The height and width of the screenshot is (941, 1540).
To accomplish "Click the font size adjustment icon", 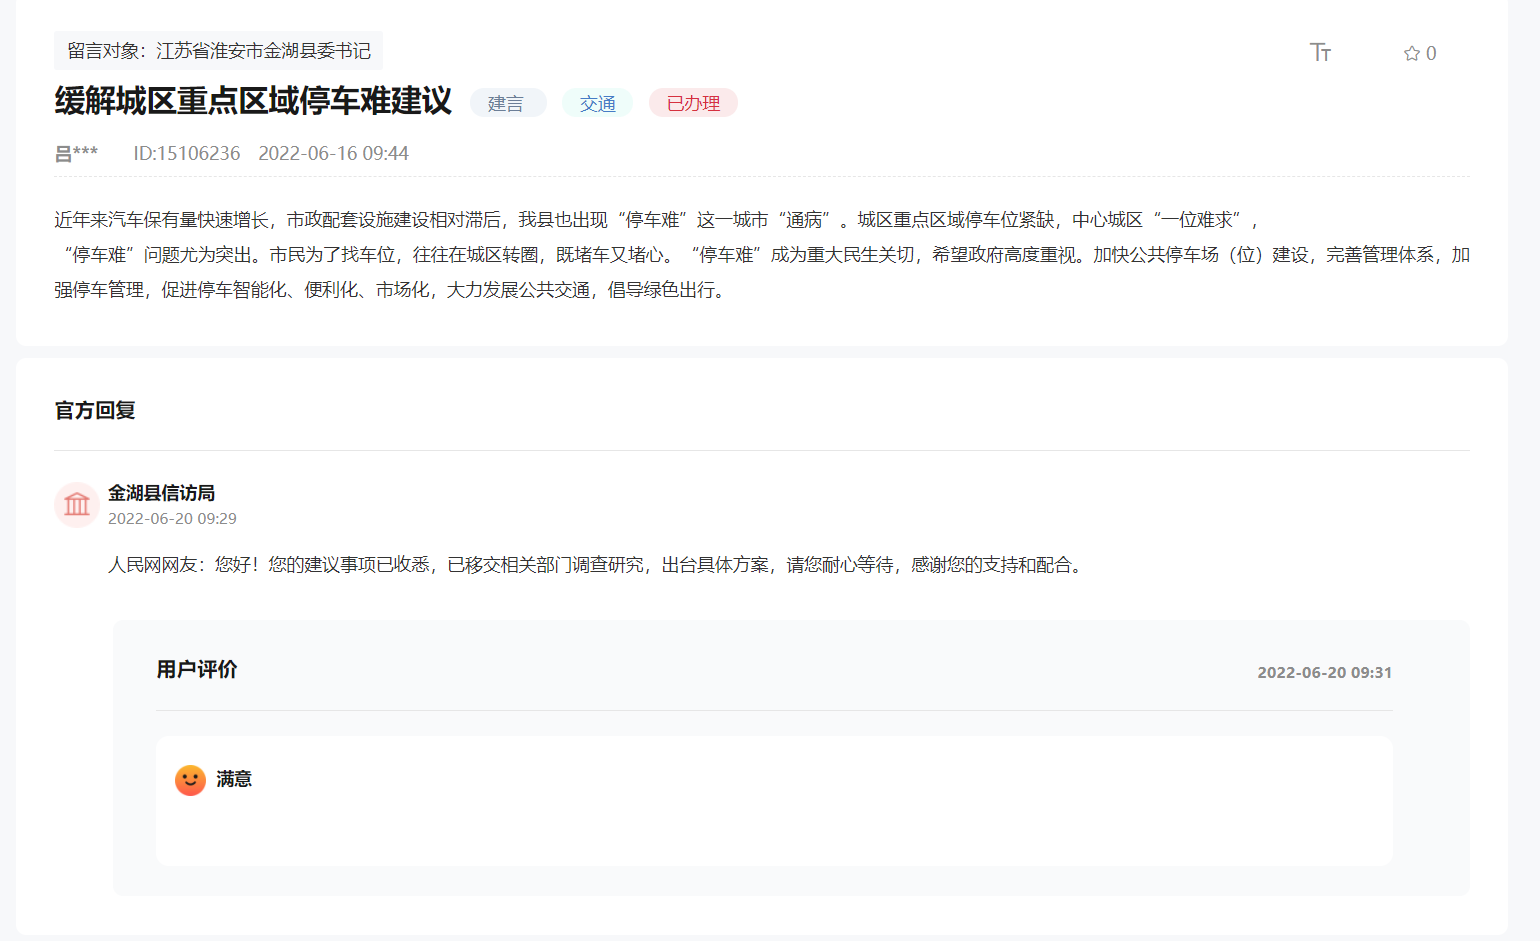I will click(1320, 52).
